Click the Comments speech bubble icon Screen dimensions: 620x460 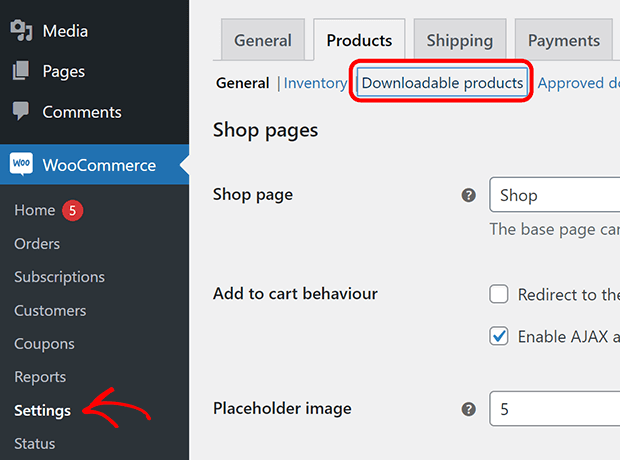click(x=21, y=111)
